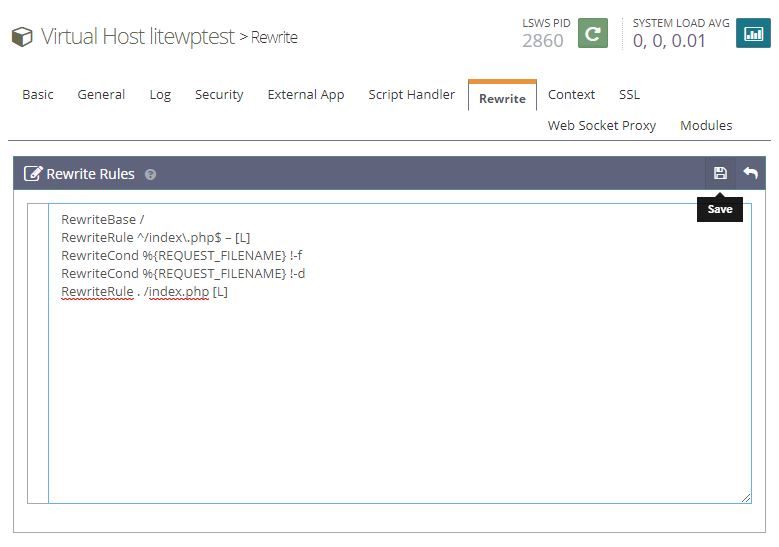
Task: Open the real-time stats chart icon
Action: (753, 33)
